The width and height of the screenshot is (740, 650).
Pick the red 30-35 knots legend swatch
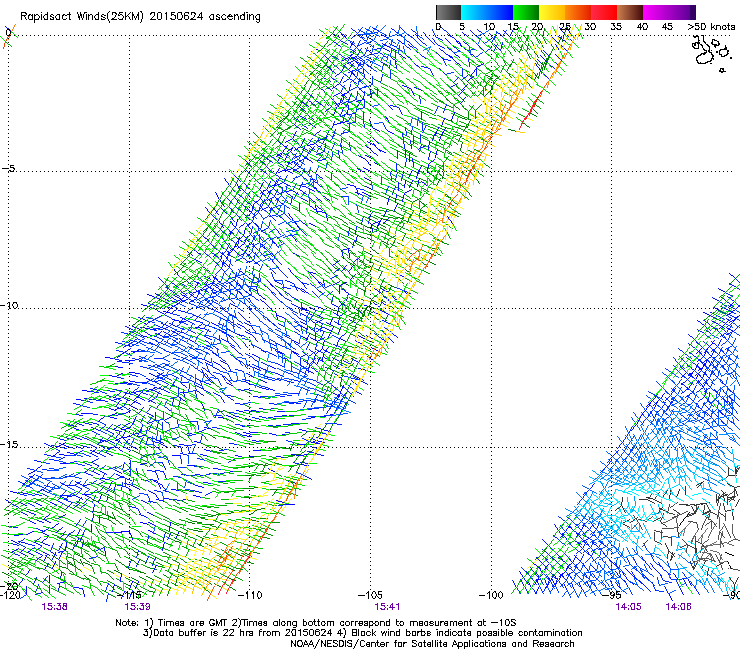[x=604, y=12]
